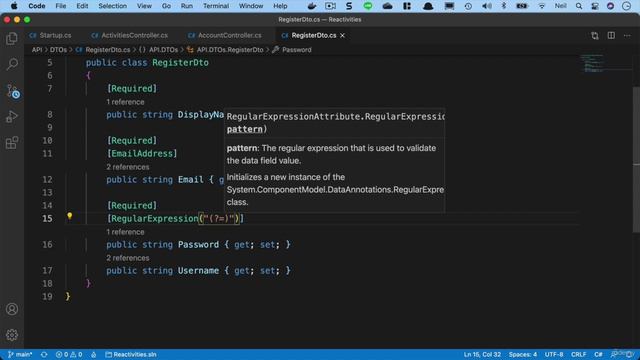Split the editor right
The height and width of the screenshot is (360, 640).
coord(611,36)
